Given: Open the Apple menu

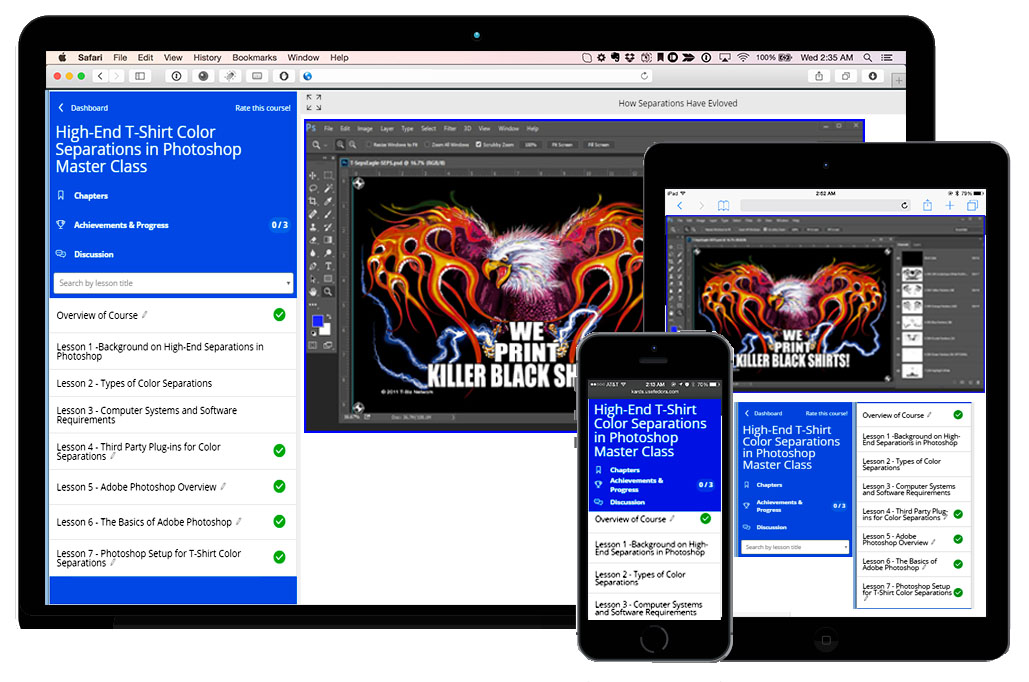Looking at the screenshot, I should click(x=62, y=58).
